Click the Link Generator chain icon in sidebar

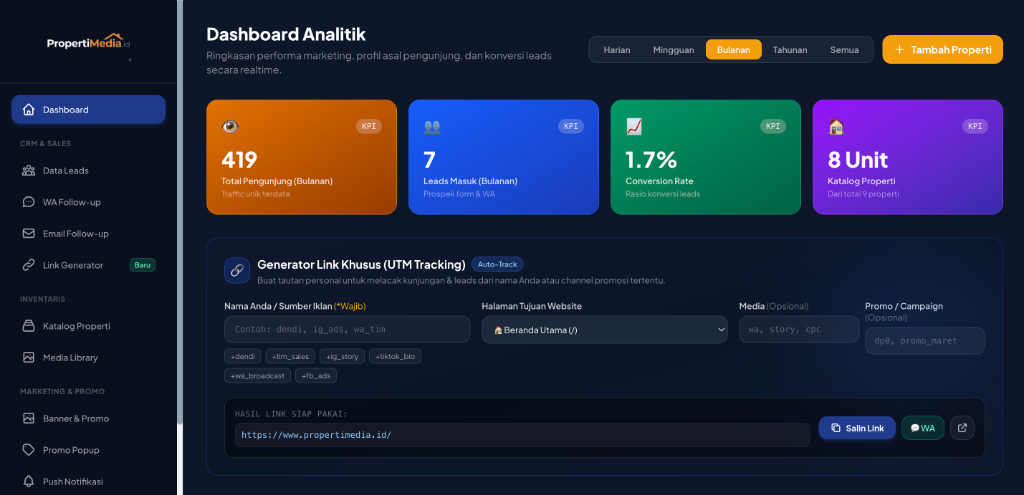click(x=29, y=265)
